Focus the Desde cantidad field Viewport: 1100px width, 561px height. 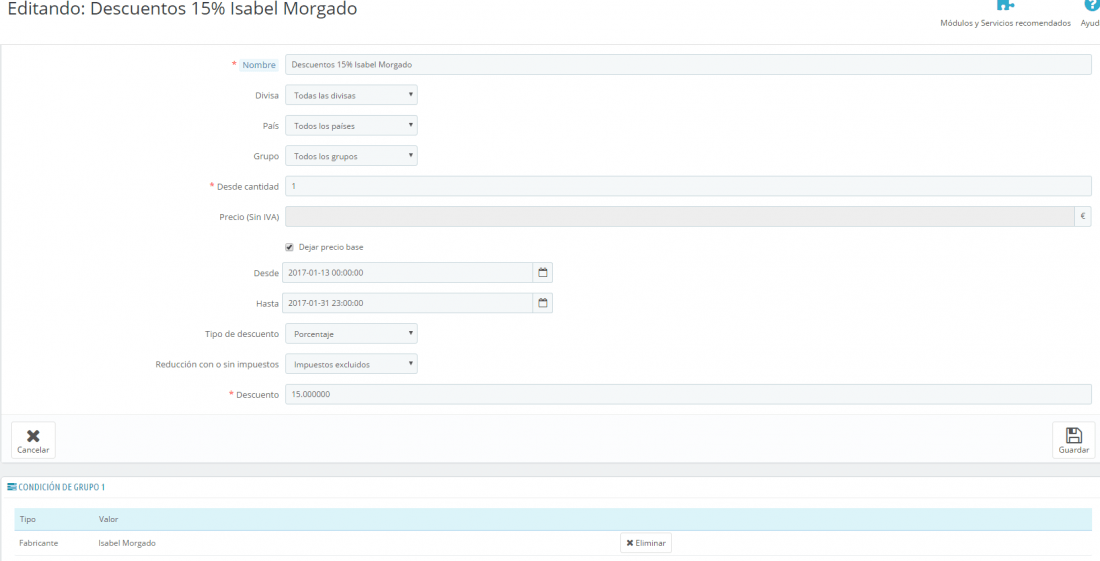tap(688, 186)
